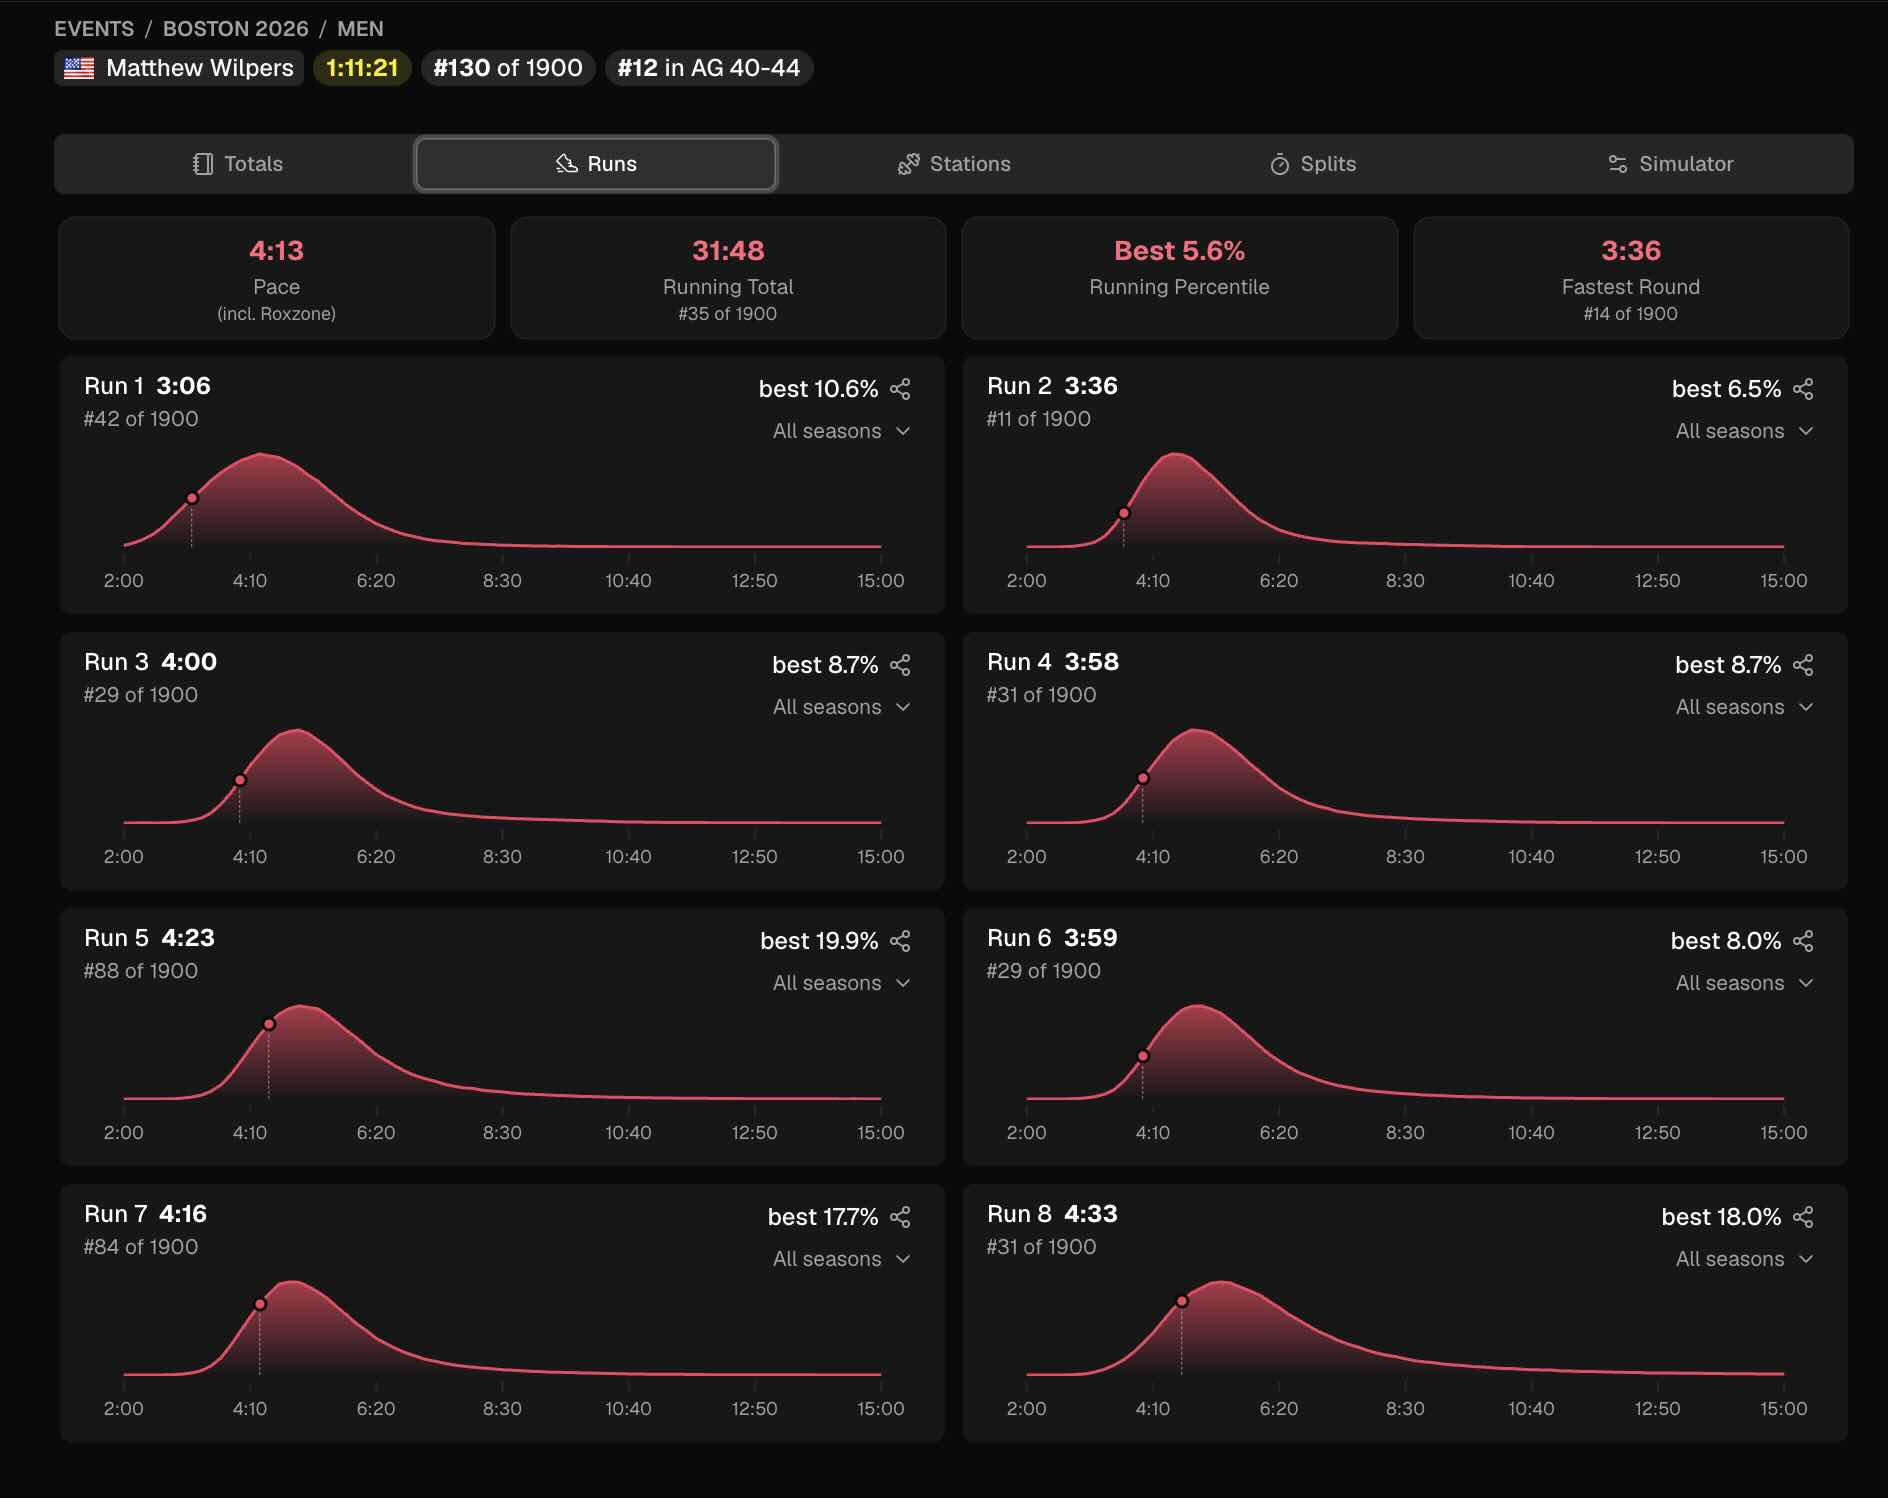
Task: Click '#14 of 1900' in Fastest Round card
Action: coord(1631,314)
